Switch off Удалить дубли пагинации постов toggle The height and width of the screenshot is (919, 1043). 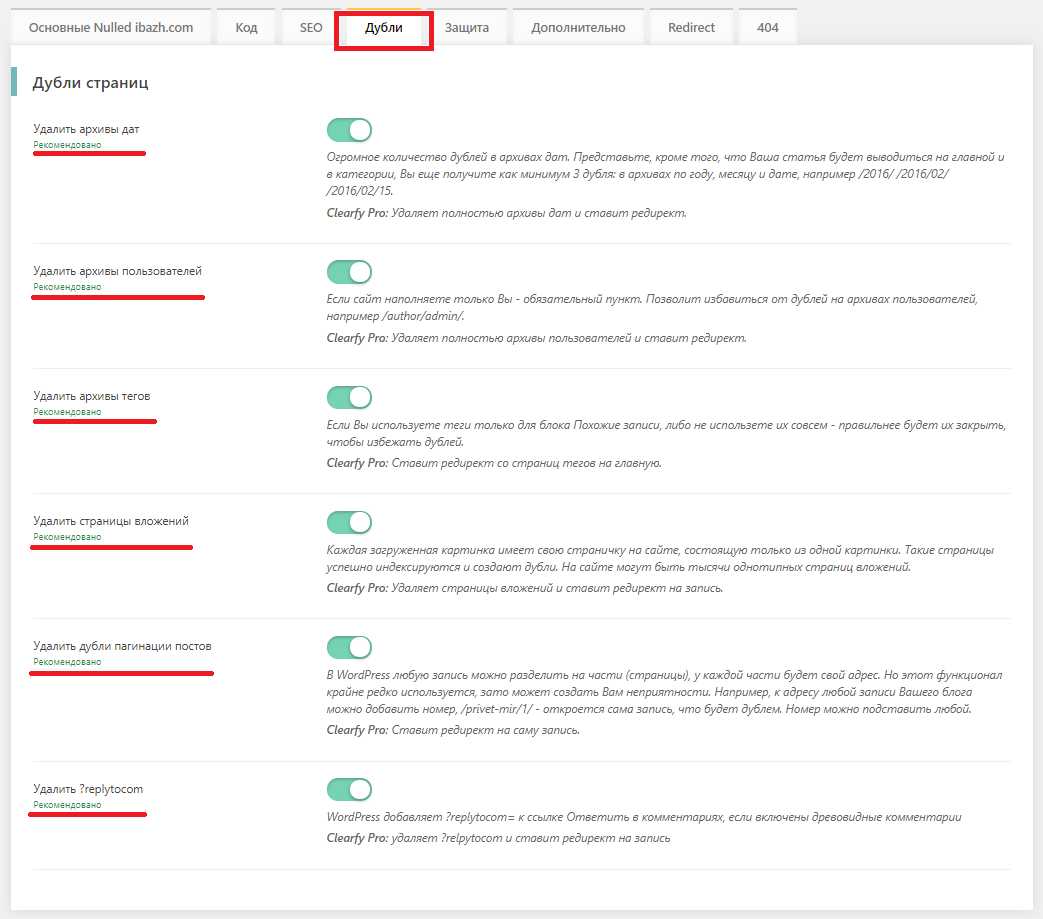click(349, 647)
